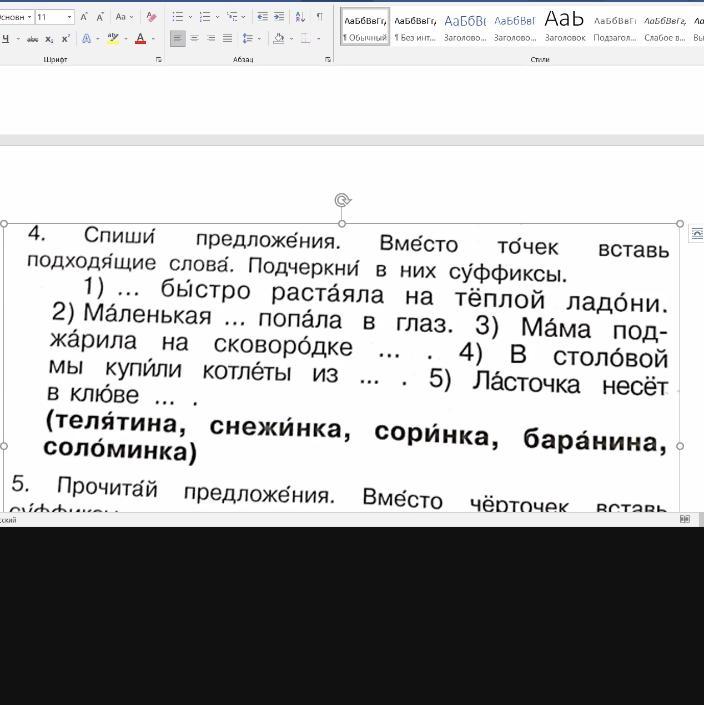
Task: Open the Change Case (Aa) menu
Action: coord(120,17)
